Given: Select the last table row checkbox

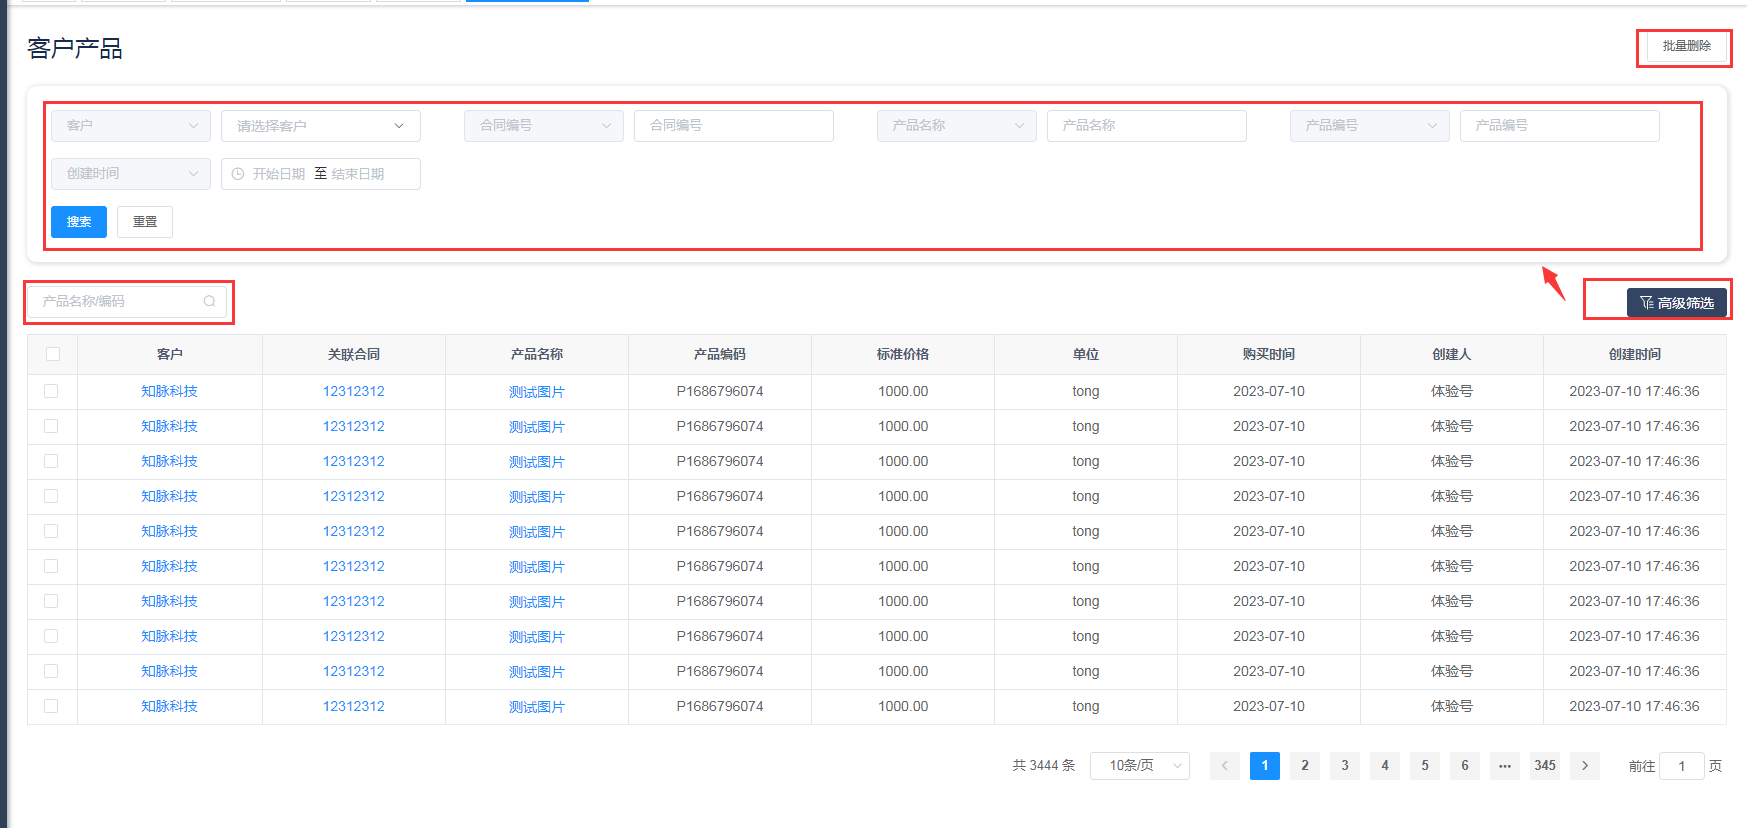Looking at the screenshot, I should pos(51,706).
